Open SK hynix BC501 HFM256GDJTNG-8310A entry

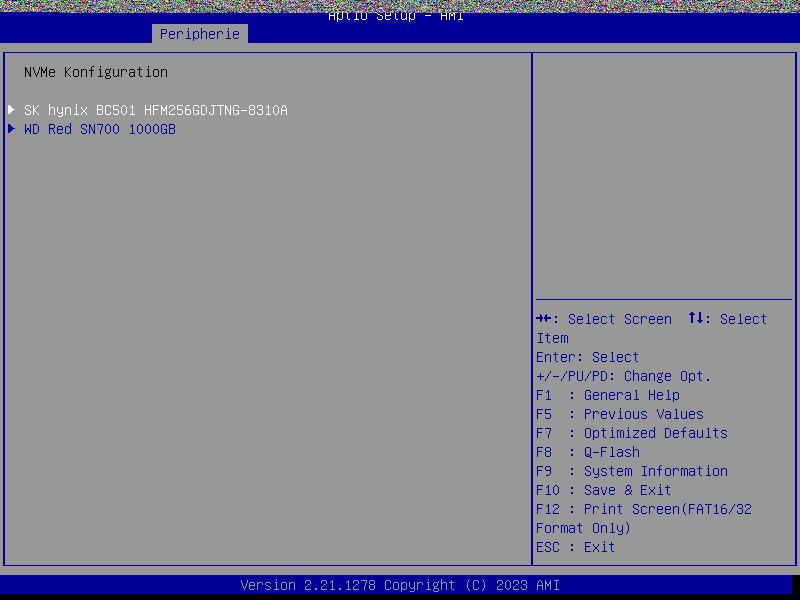[156, 110]
